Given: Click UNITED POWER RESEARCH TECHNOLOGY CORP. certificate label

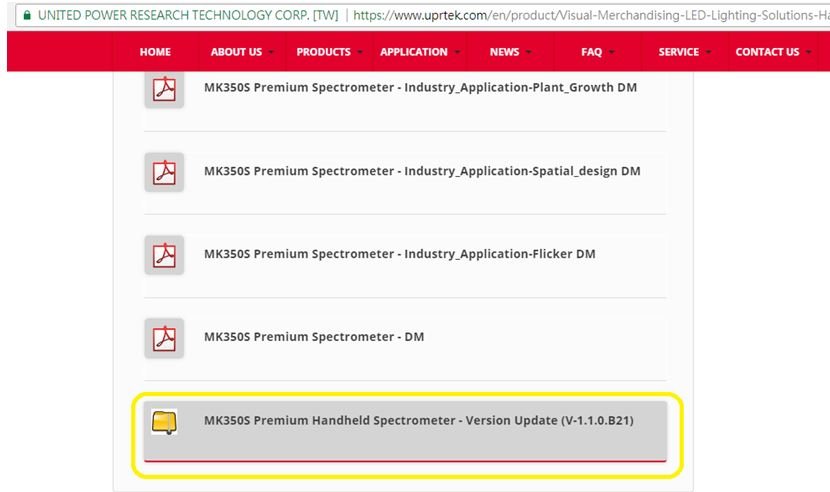Looking at the screenshot, I should point(188,15).
